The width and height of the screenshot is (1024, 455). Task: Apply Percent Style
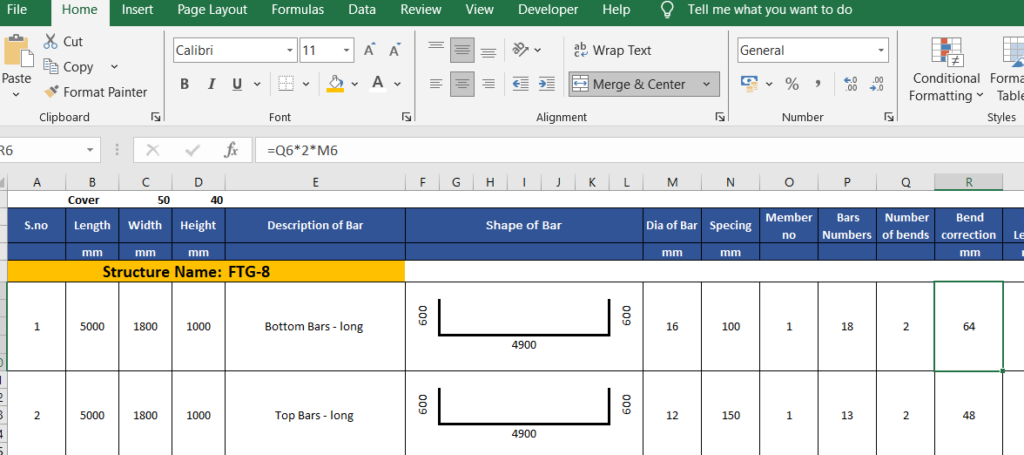[x=792, y=84]
